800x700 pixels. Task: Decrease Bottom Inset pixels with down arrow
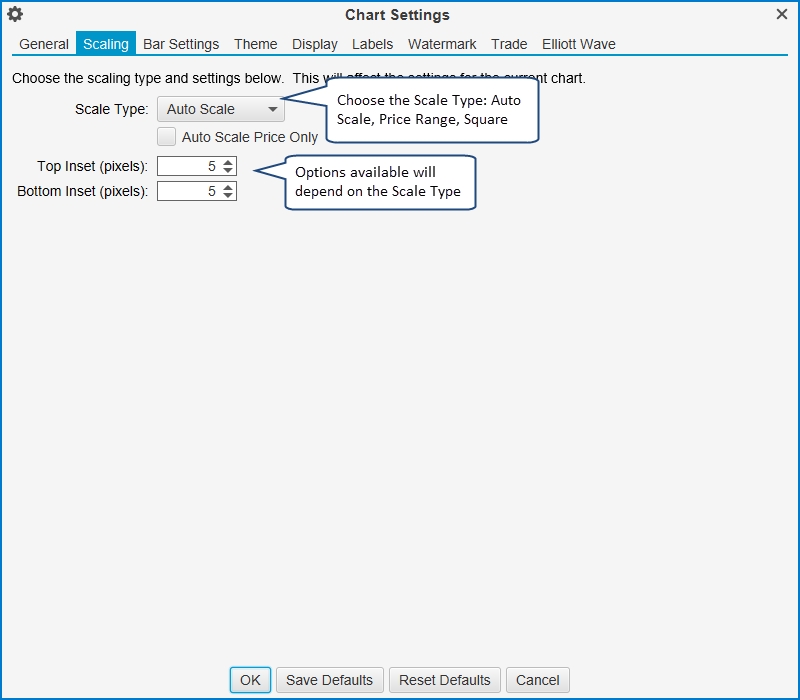coord(228,195)
